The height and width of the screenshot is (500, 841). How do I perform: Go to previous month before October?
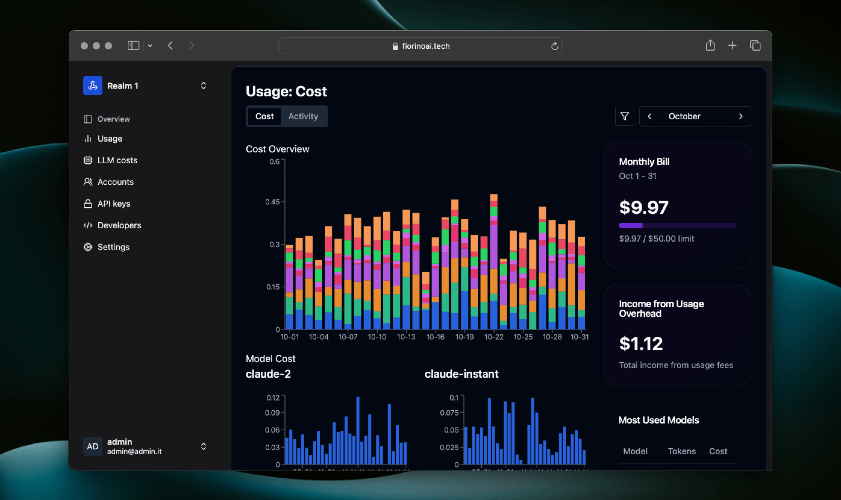point(649,116)
